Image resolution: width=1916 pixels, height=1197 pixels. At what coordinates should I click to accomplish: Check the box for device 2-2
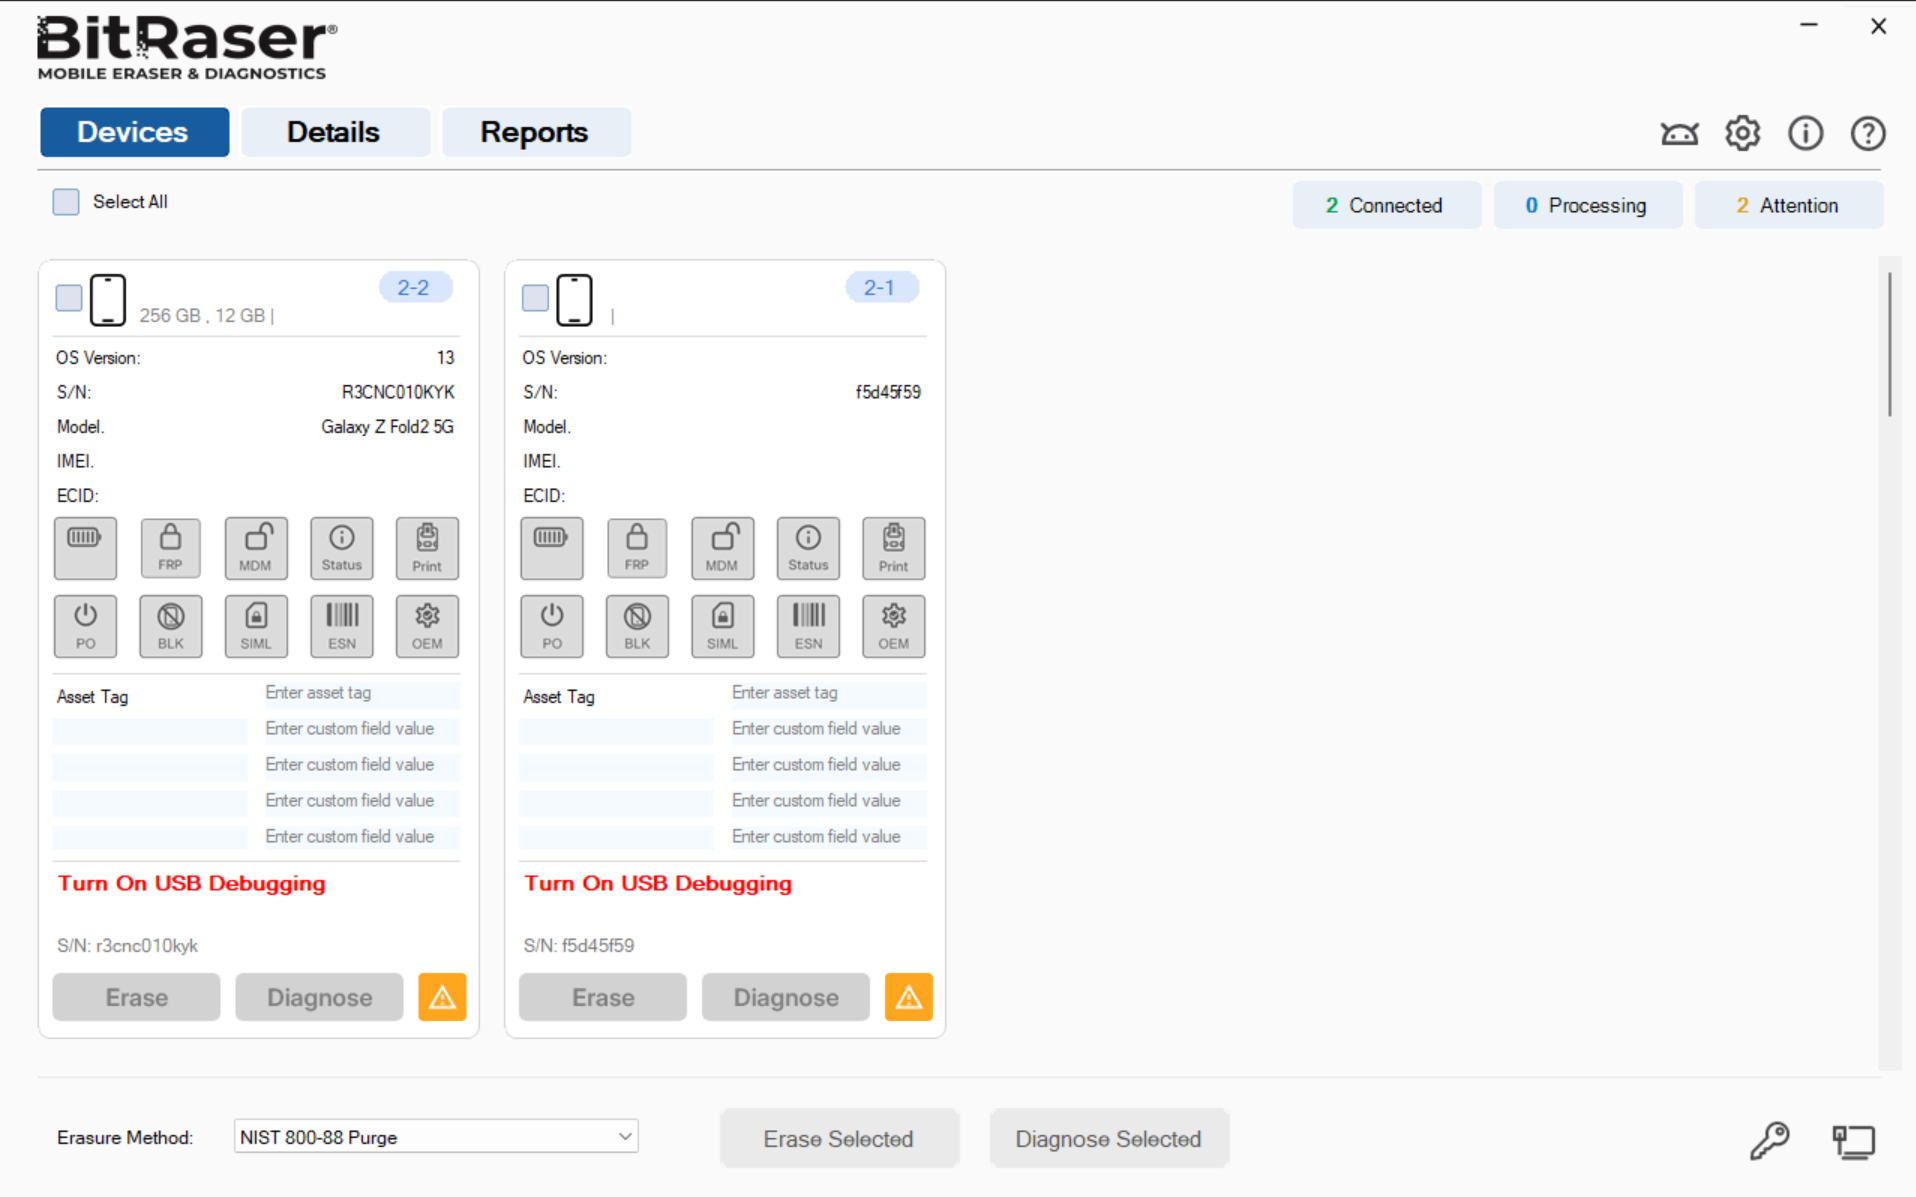click(69, 298)
